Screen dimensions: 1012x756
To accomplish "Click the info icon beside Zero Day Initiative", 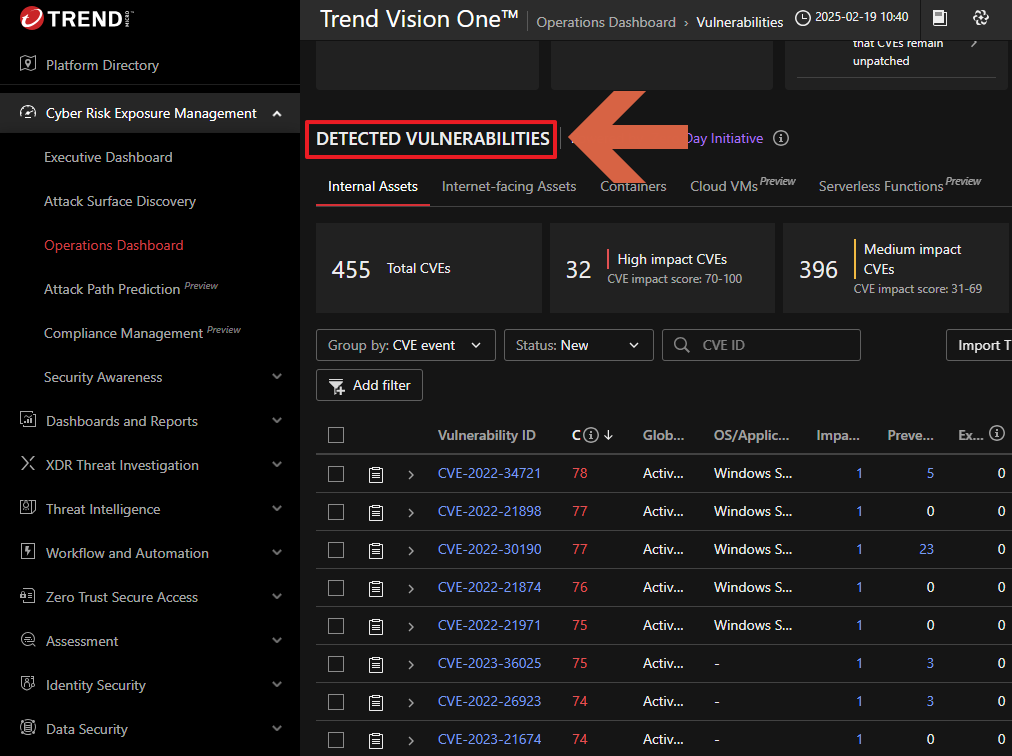I will click(x=782, y=139).
